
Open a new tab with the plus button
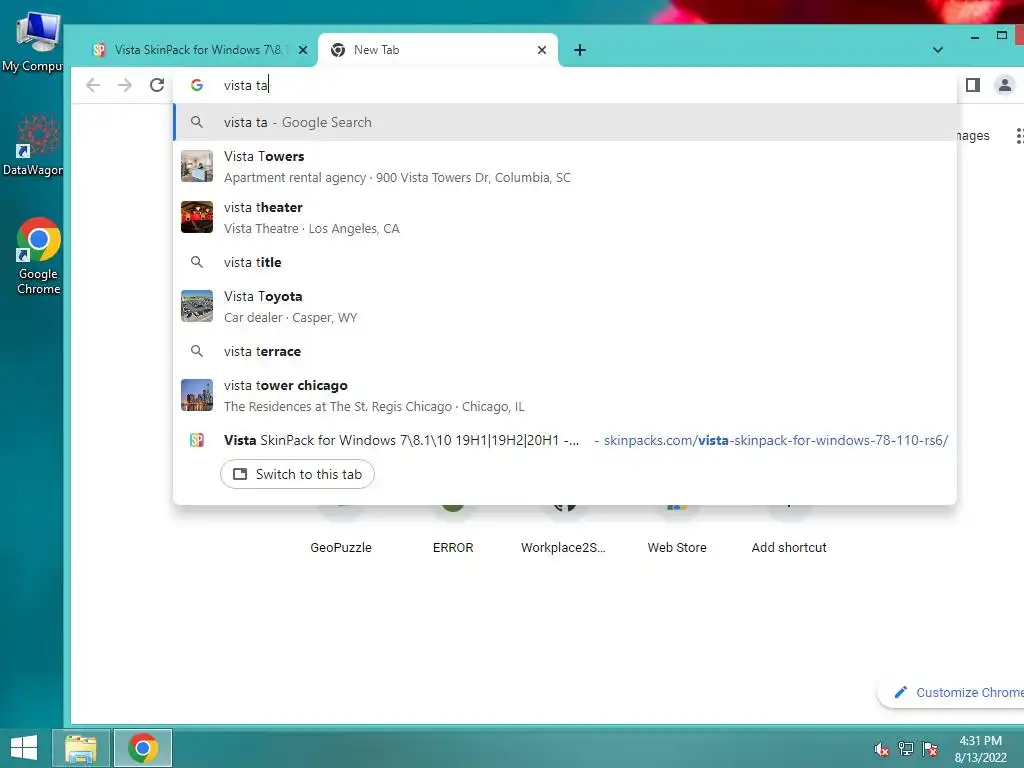click(x=579, y=50)
